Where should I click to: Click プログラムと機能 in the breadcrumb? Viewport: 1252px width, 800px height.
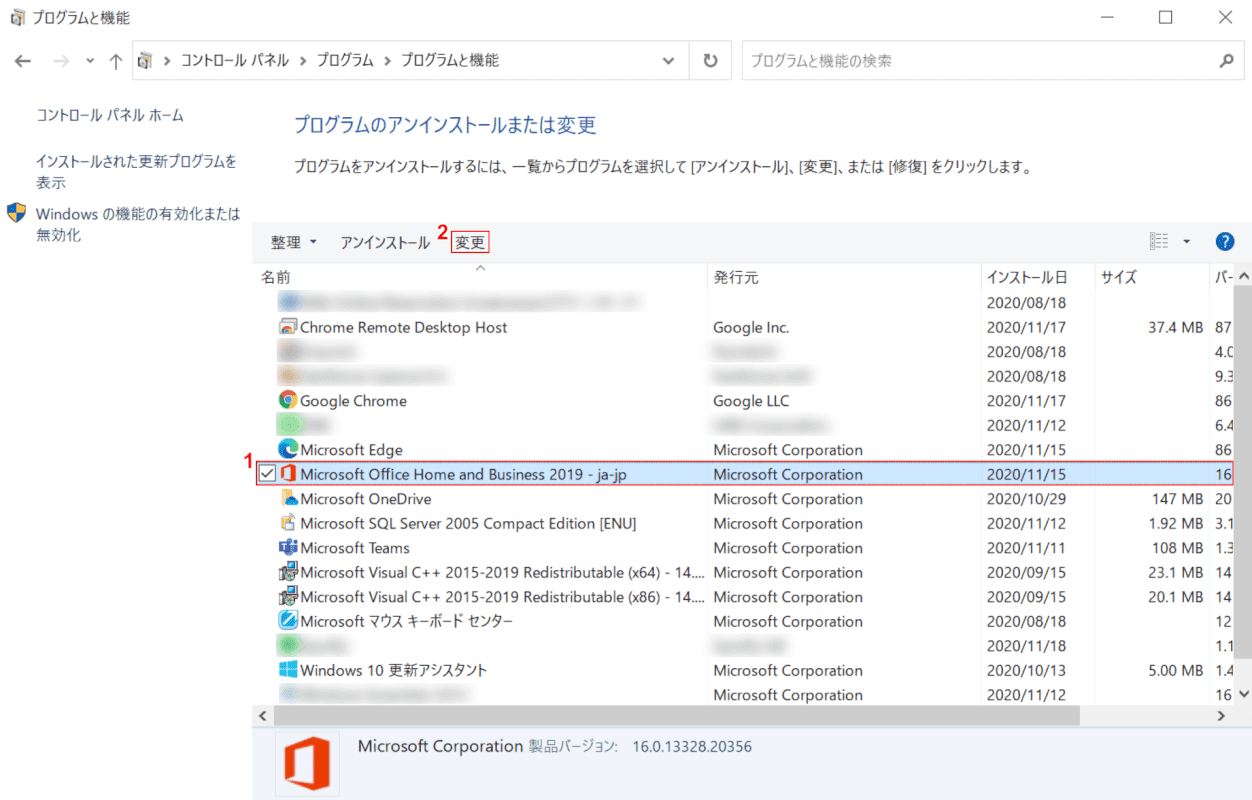coord(450,61)
